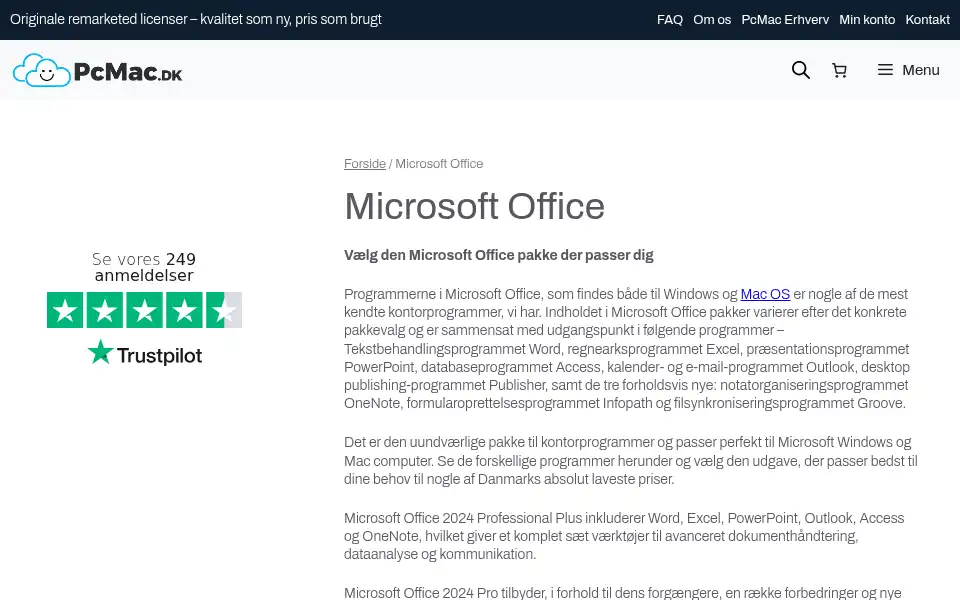Open the search magnifier icon
960x600 pixels.
coord(800,70)
